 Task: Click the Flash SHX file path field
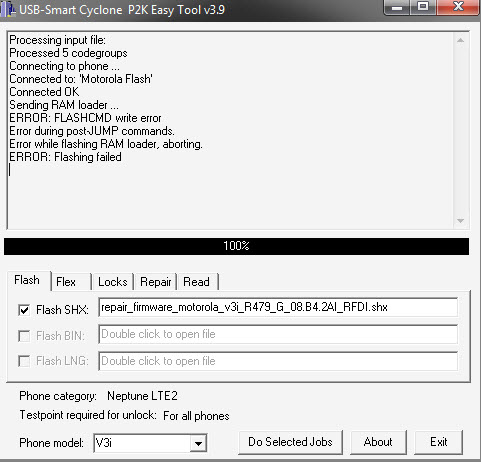coord(278,307)
